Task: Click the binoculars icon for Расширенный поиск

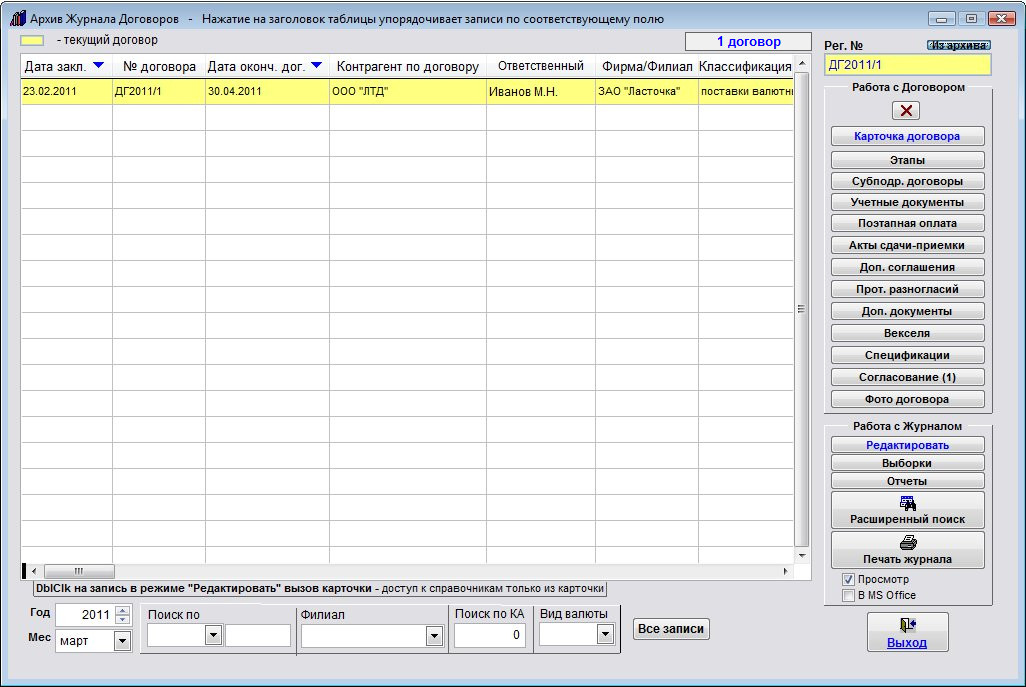Action: (908, 503)
